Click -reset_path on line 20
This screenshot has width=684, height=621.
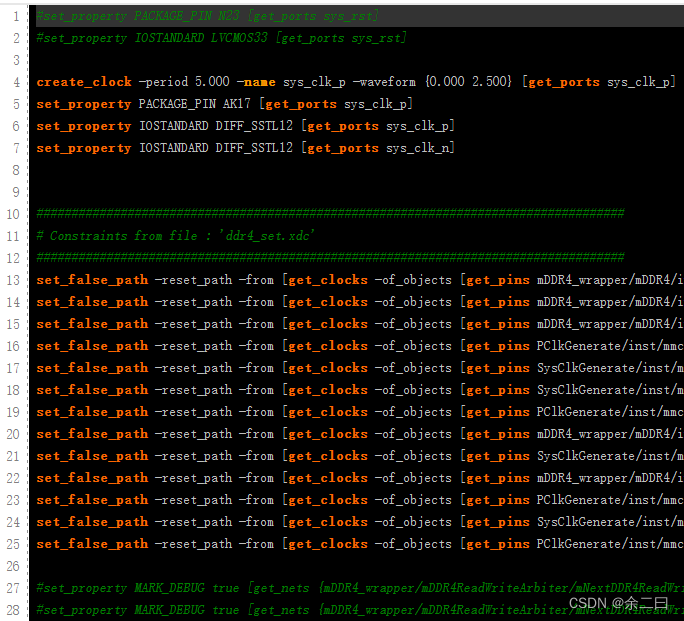coord(194,434)
